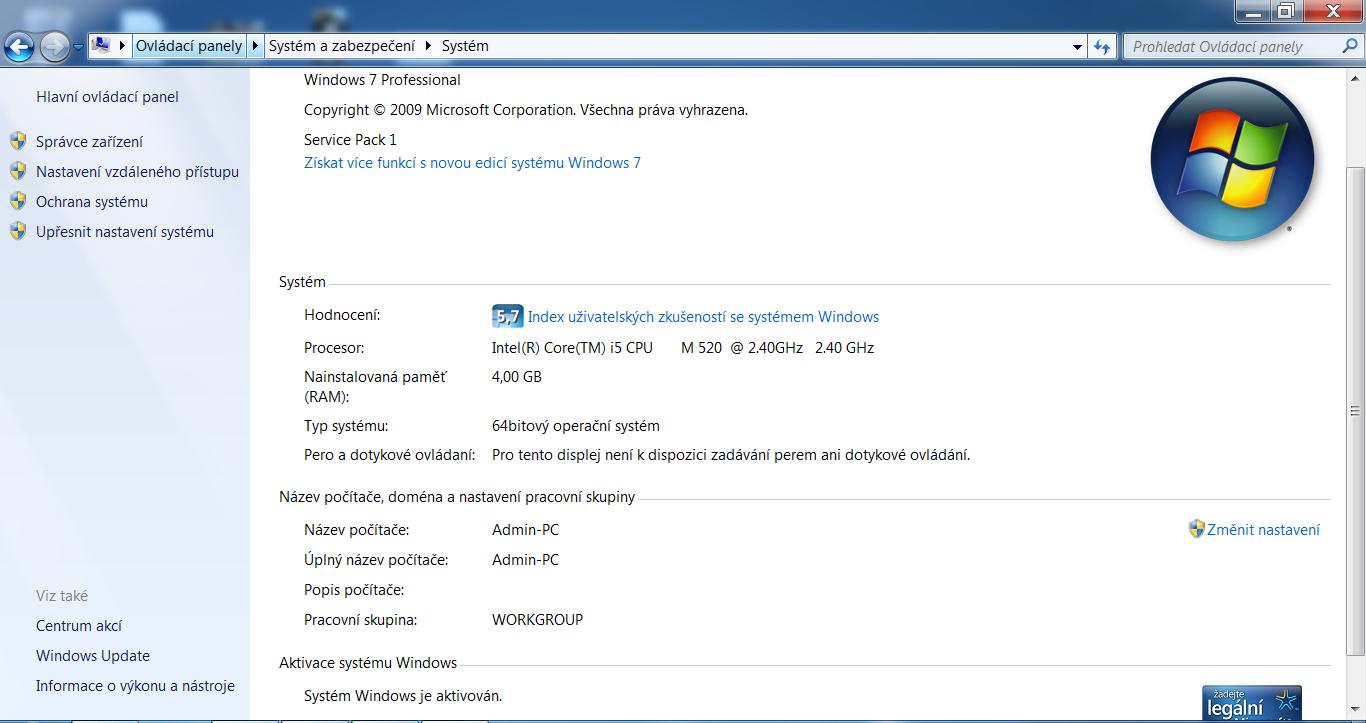Click the legální software genuine badge
Viewport: 1366px width, 723px height.
tap(1251, 703)
